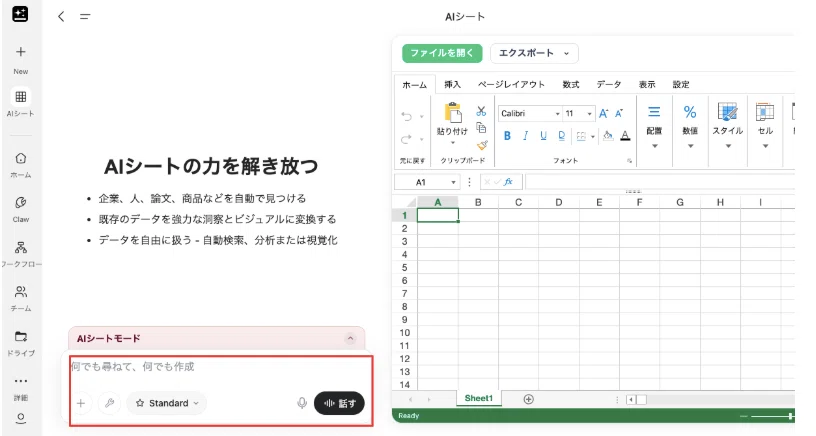Open the A1 name box dropdown

(453, 182)
